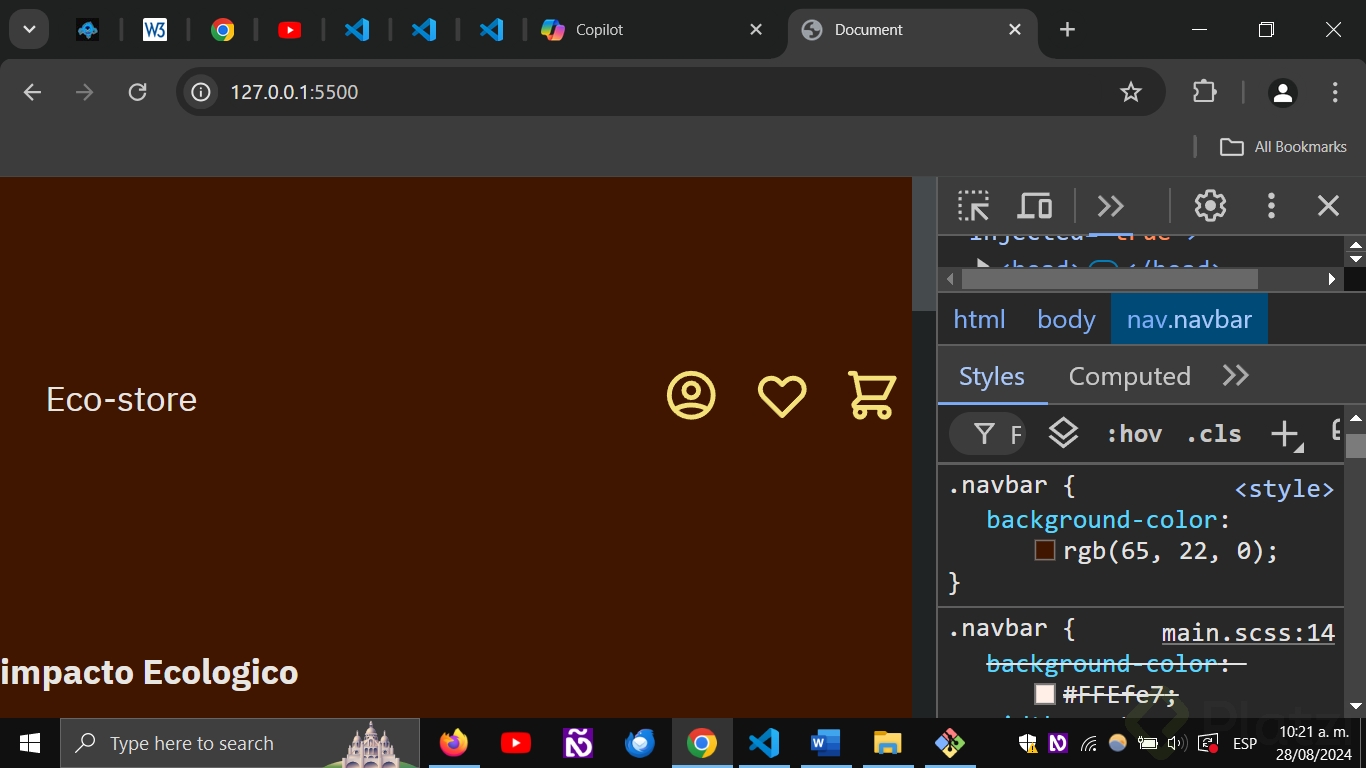Viewport: 1366px width, 768px height.
Task: Open the rgb(65, 22, 0) color swatch
Action: click(x=1045, y=550)
